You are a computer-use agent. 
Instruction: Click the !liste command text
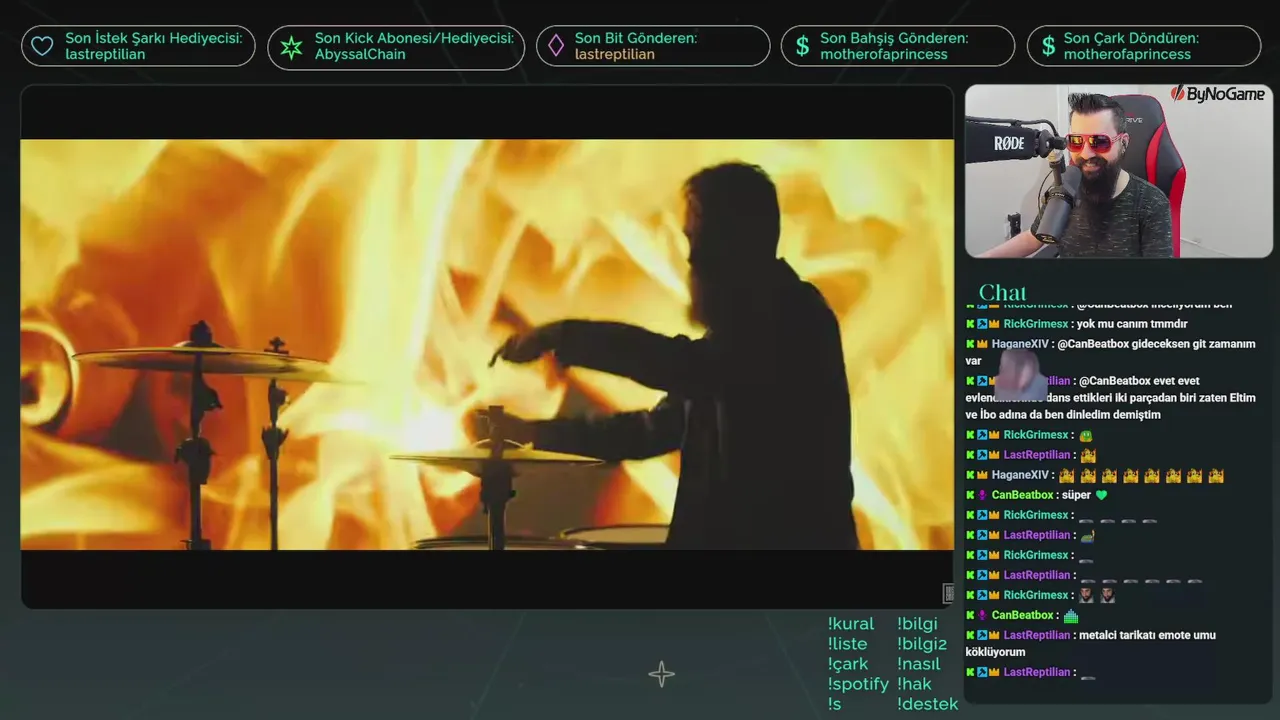click(848, 644)
